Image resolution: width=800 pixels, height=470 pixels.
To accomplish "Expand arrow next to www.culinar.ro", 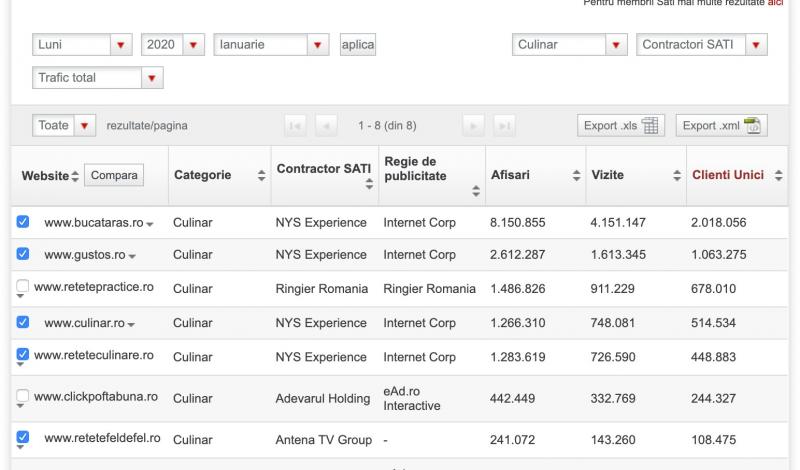I will 131,325.
